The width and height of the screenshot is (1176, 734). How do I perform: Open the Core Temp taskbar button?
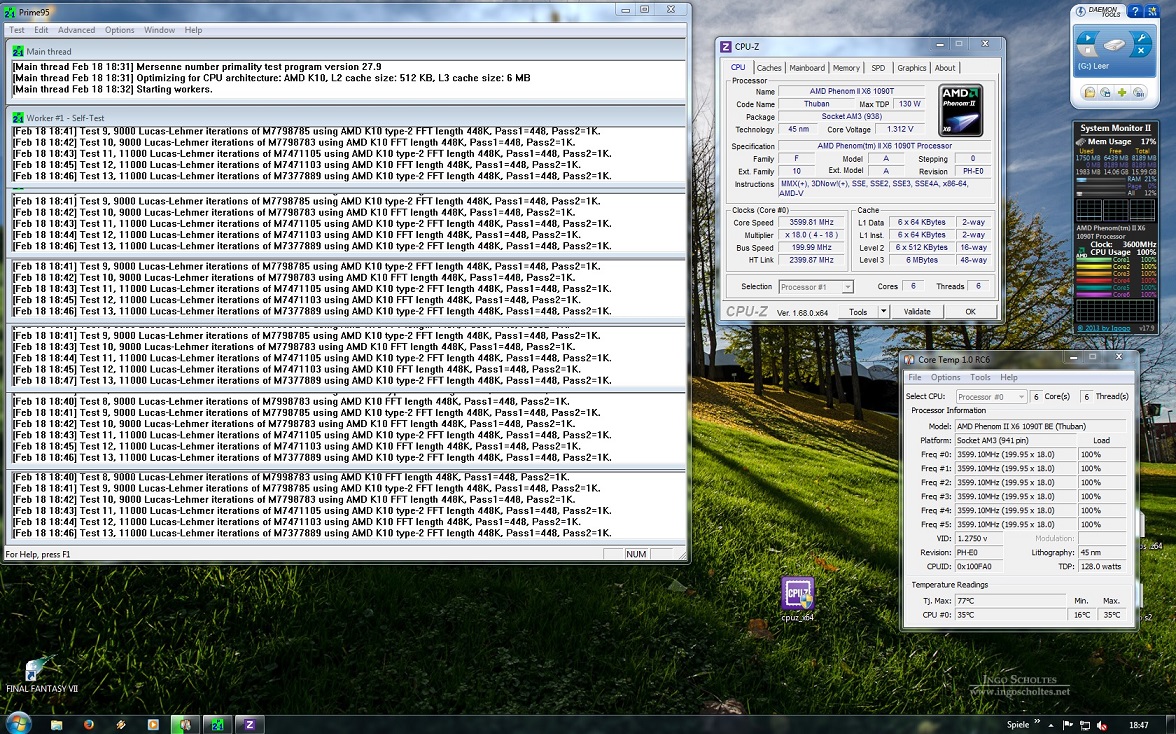click(185, 724)
